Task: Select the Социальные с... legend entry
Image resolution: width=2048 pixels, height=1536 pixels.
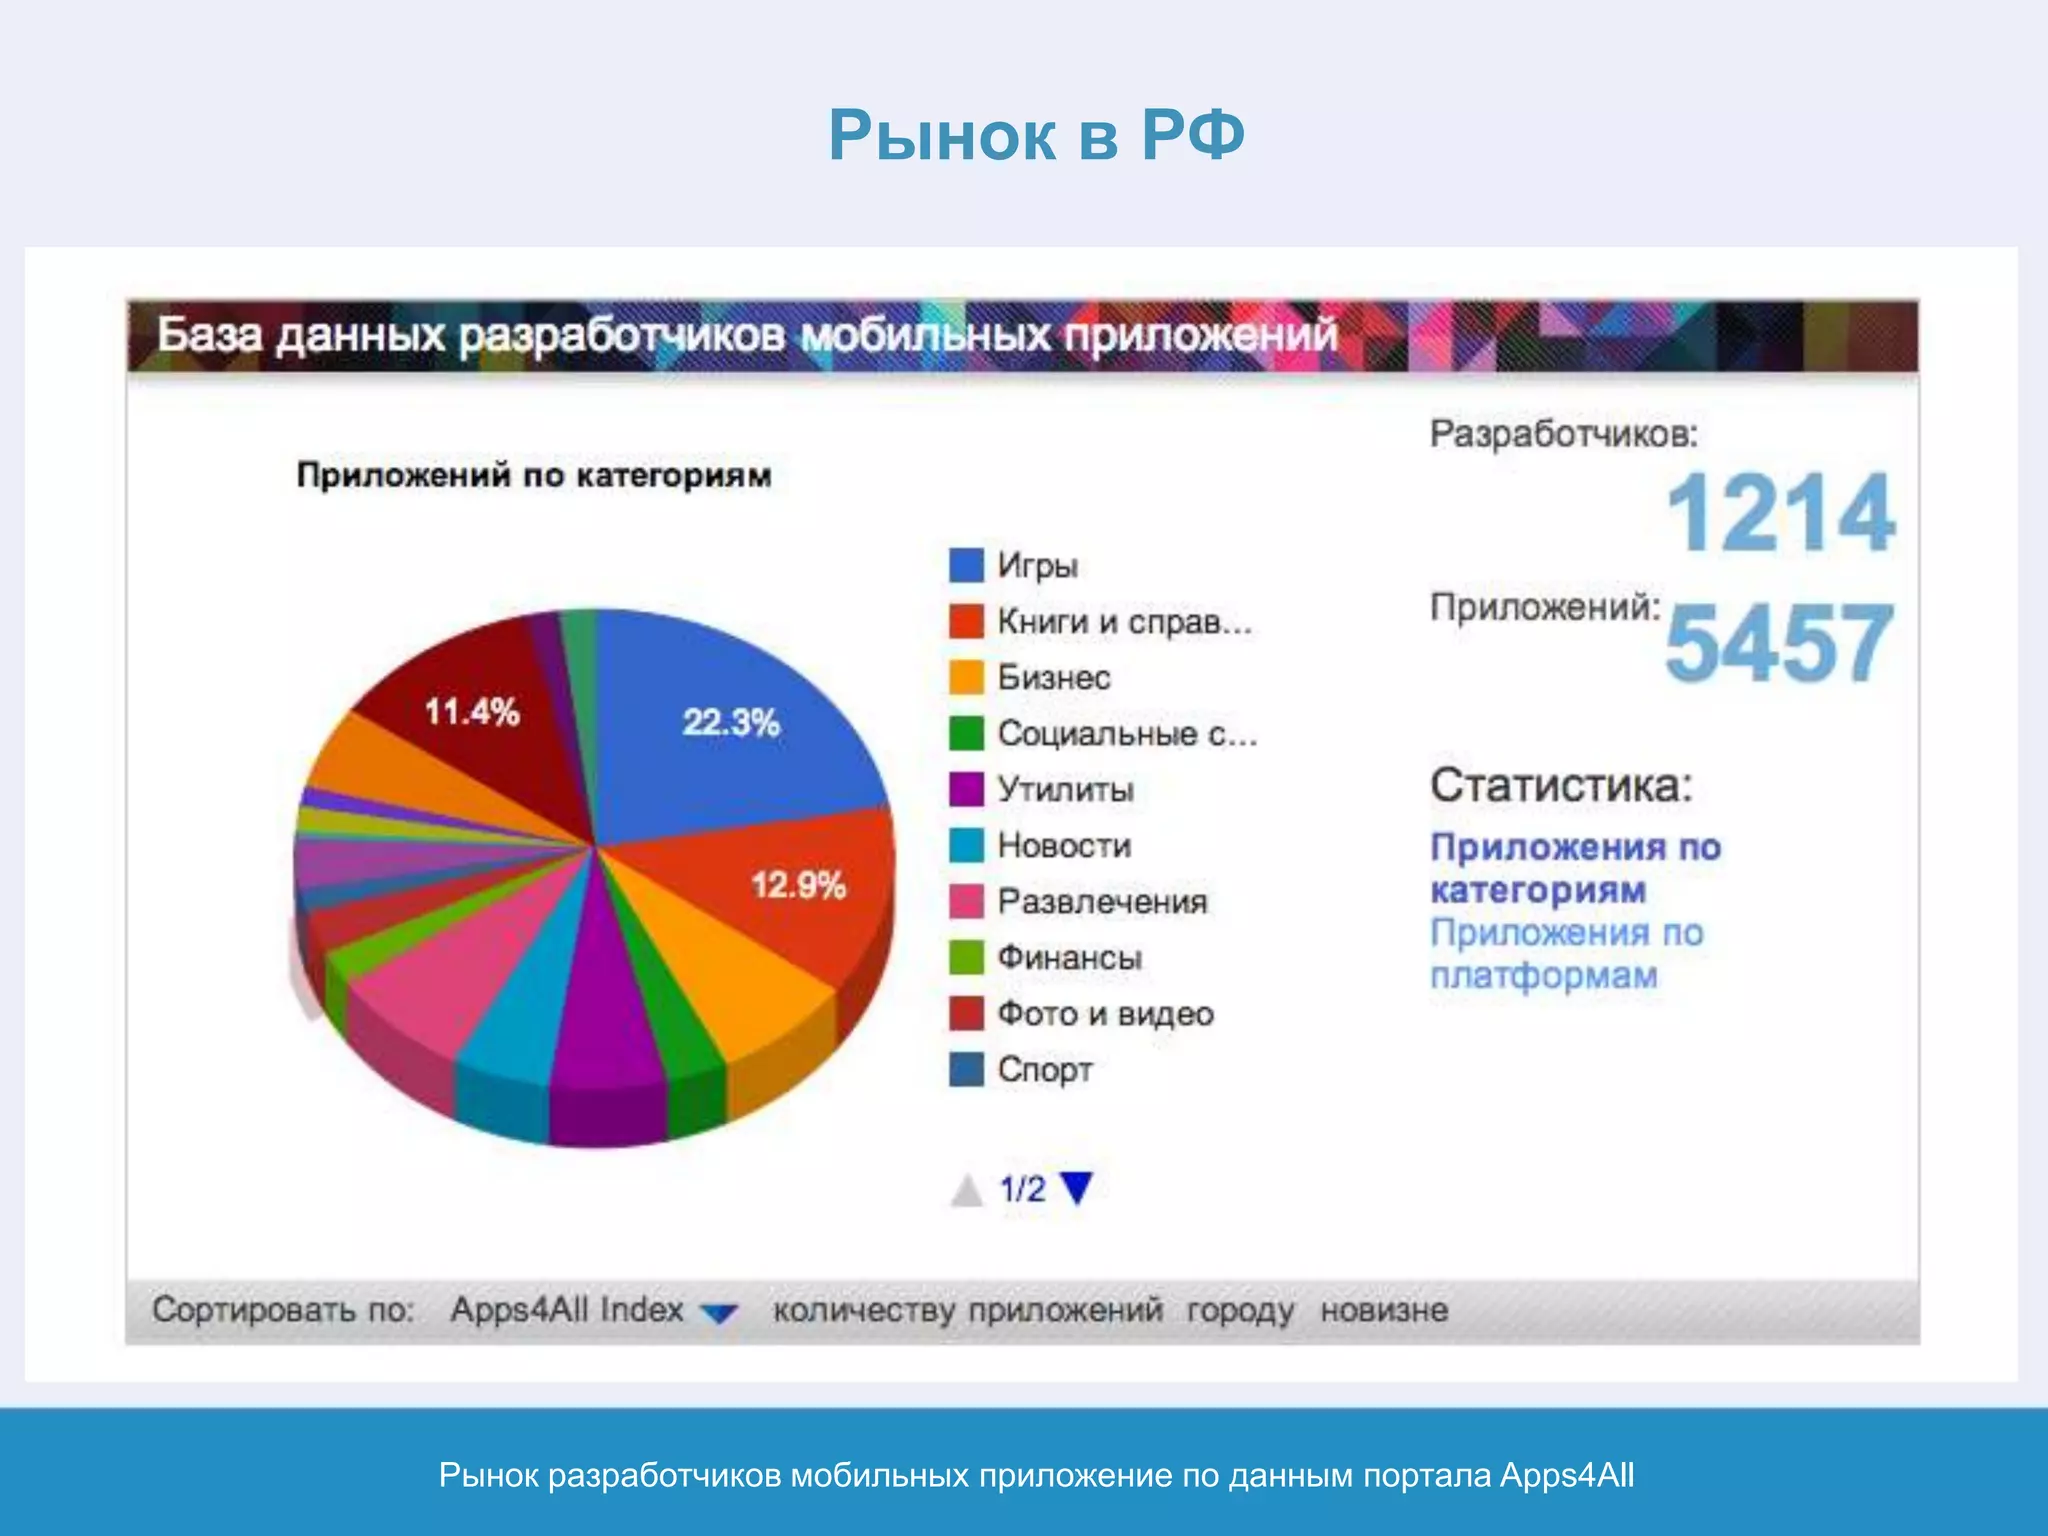Action: (x=1103, y=733)
